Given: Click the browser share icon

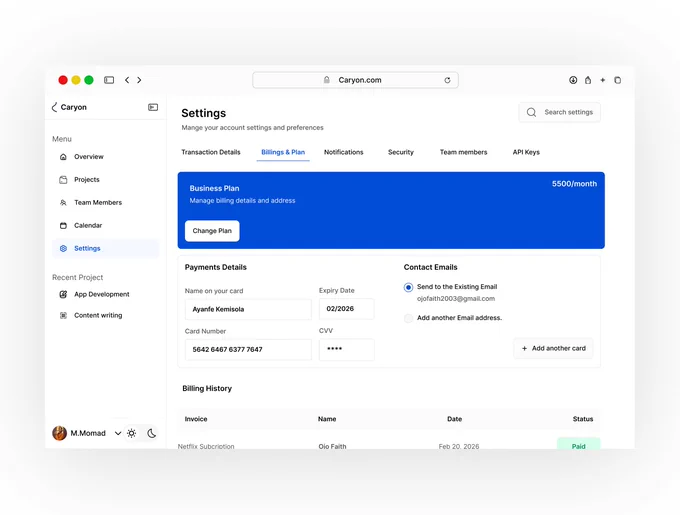Looking at the screenshot, I should click(588, 80).
